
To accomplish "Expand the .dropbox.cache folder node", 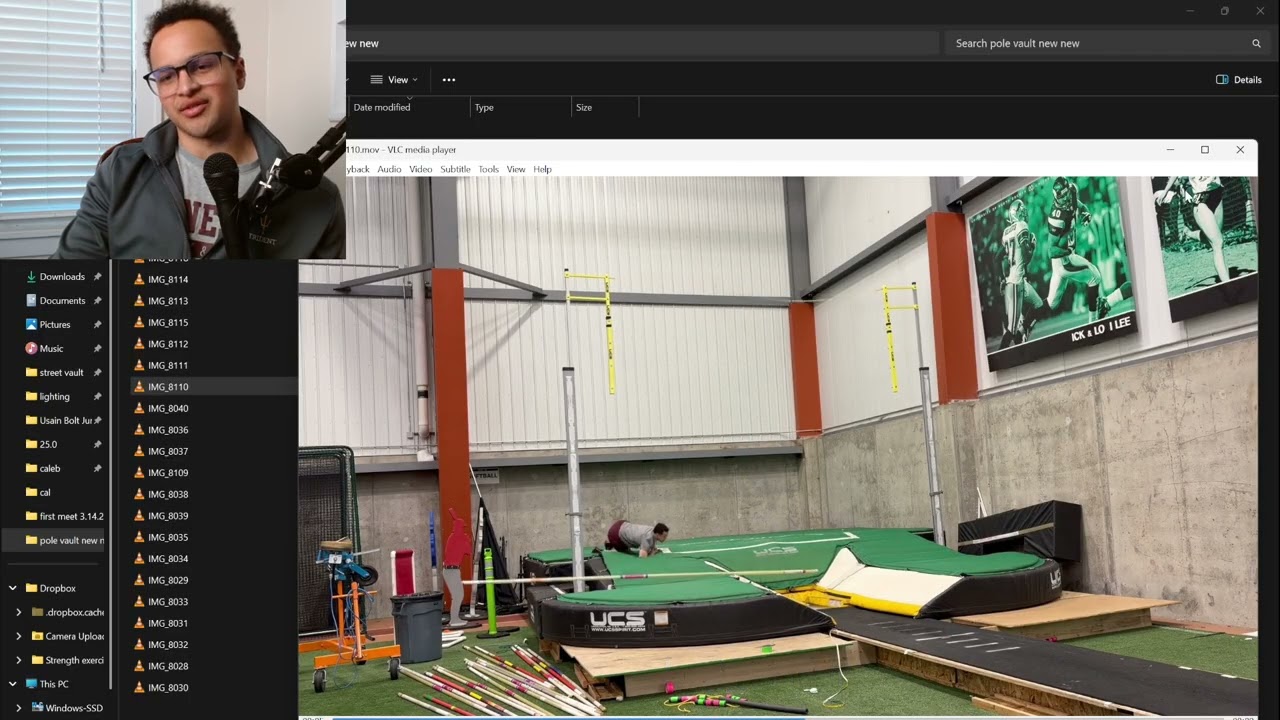I will (18, 612).
